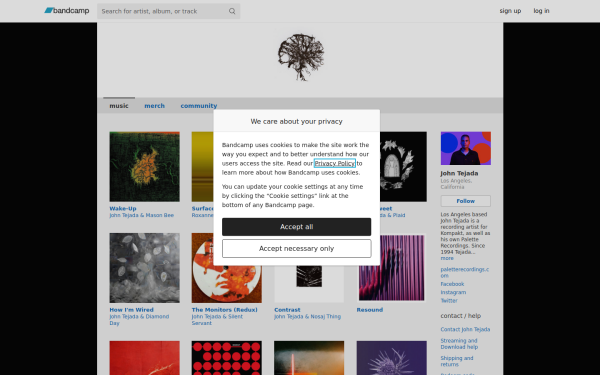Click the search magnifier icon

232,11
